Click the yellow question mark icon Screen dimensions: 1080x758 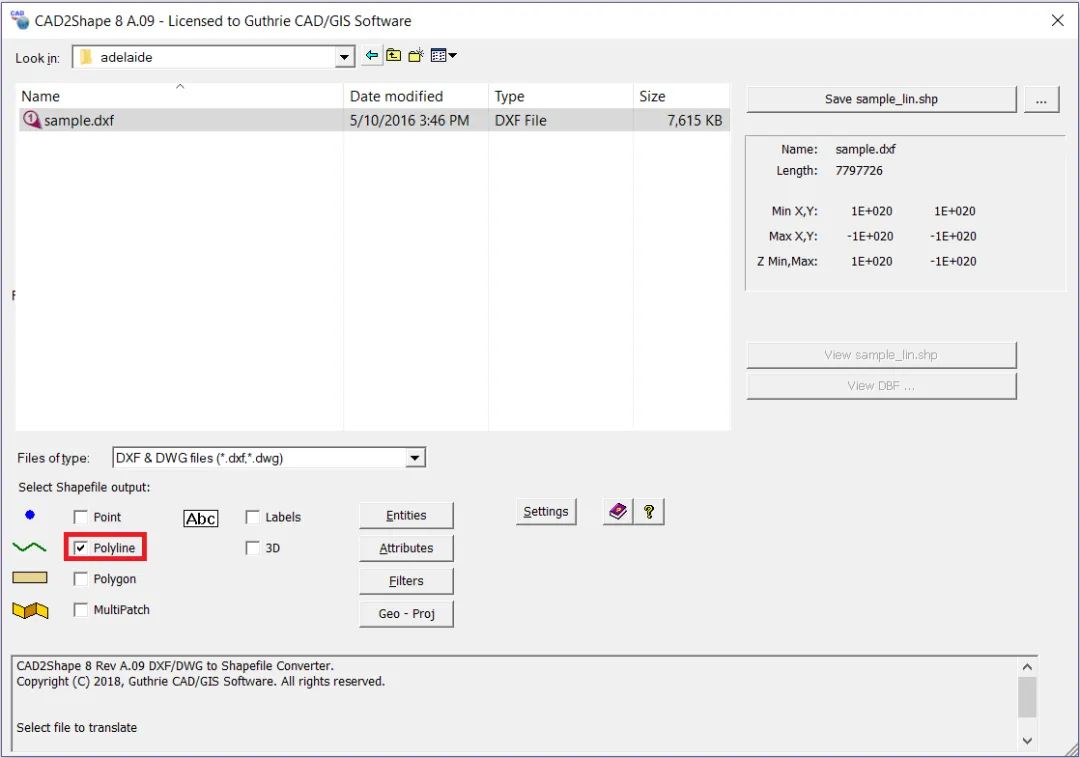tap(649, 512)
